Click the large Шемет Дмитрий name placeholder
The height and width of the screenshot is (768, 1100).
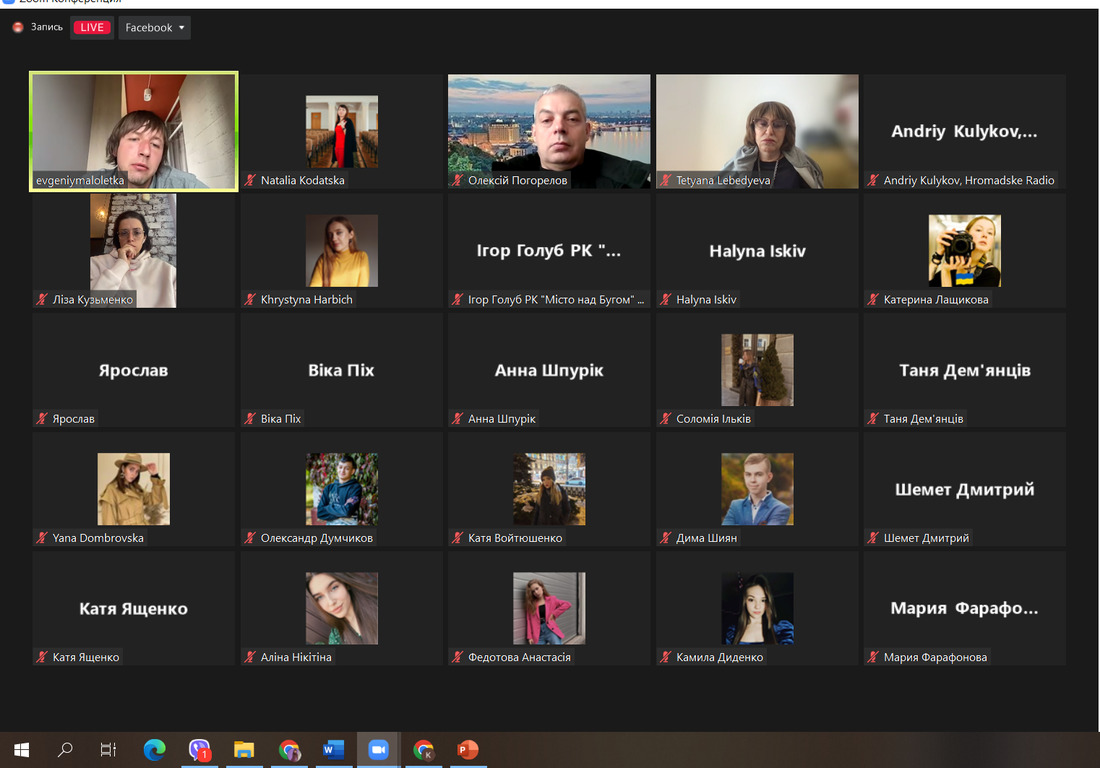pyautogui.click(x=965, y=490)
